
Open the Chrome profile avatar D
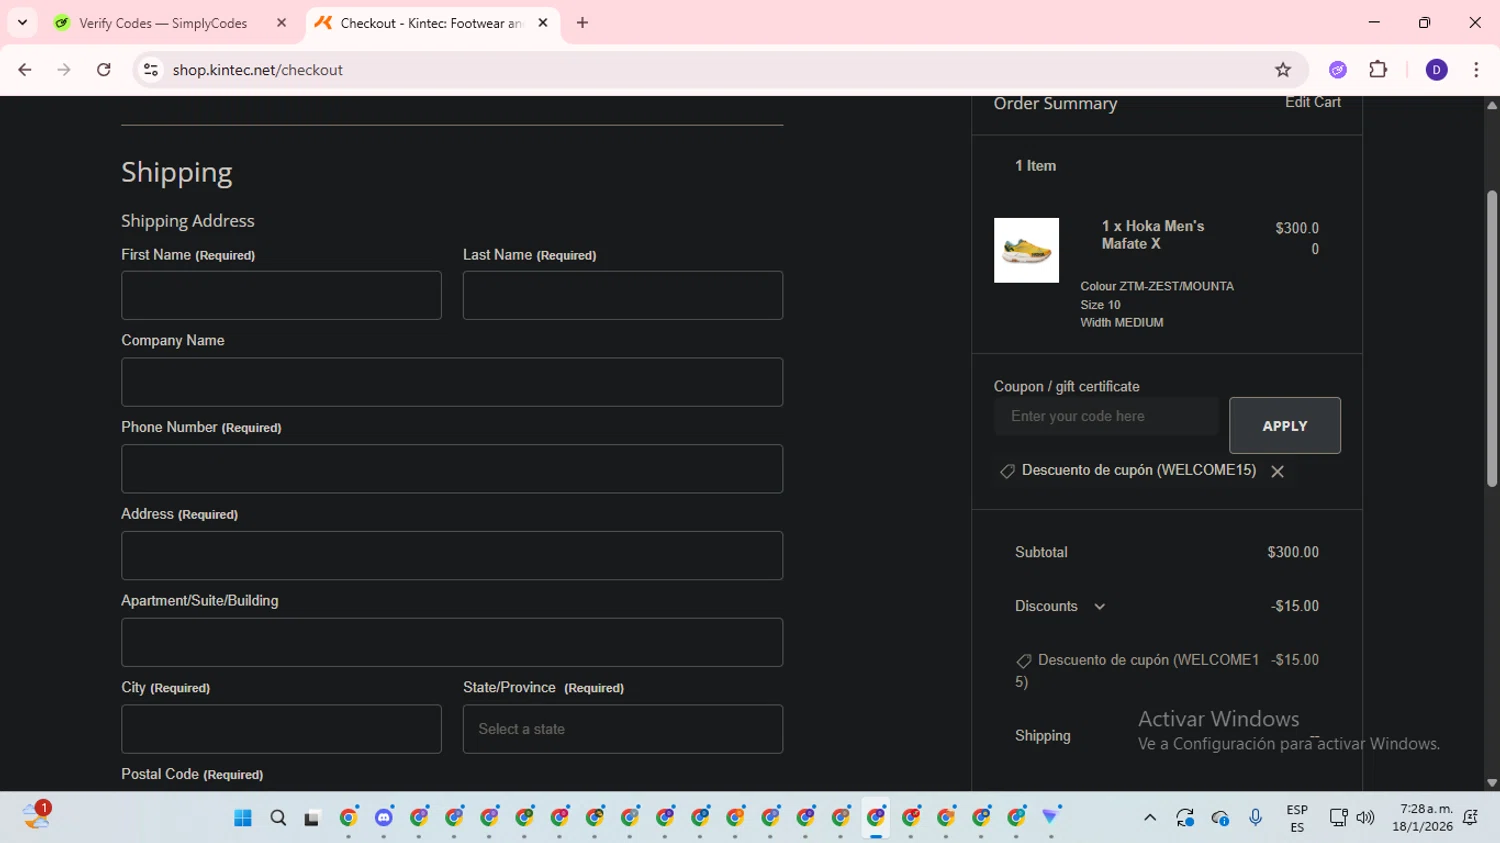click(x=1436, y=70)
